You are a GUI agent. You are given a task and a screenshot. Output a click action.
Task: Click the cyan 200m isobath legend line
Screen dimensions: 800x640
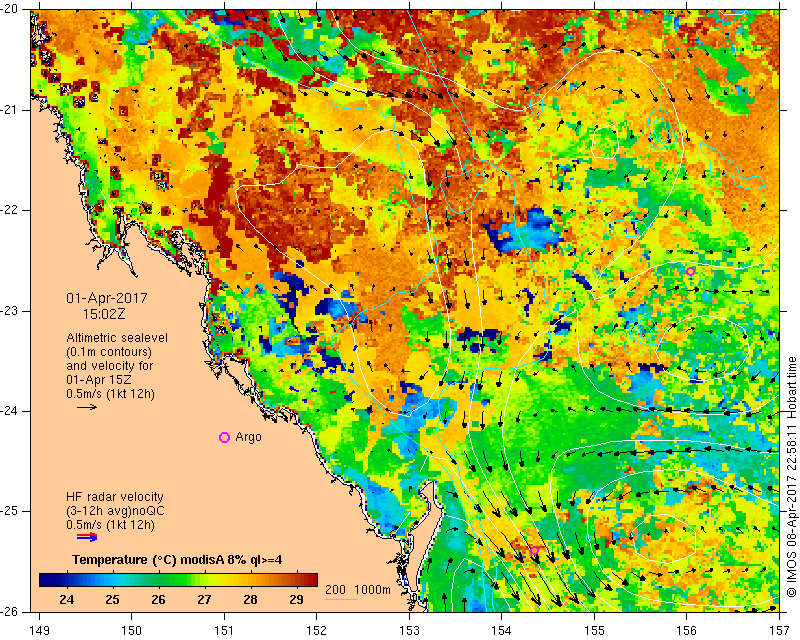pos(341,599)
